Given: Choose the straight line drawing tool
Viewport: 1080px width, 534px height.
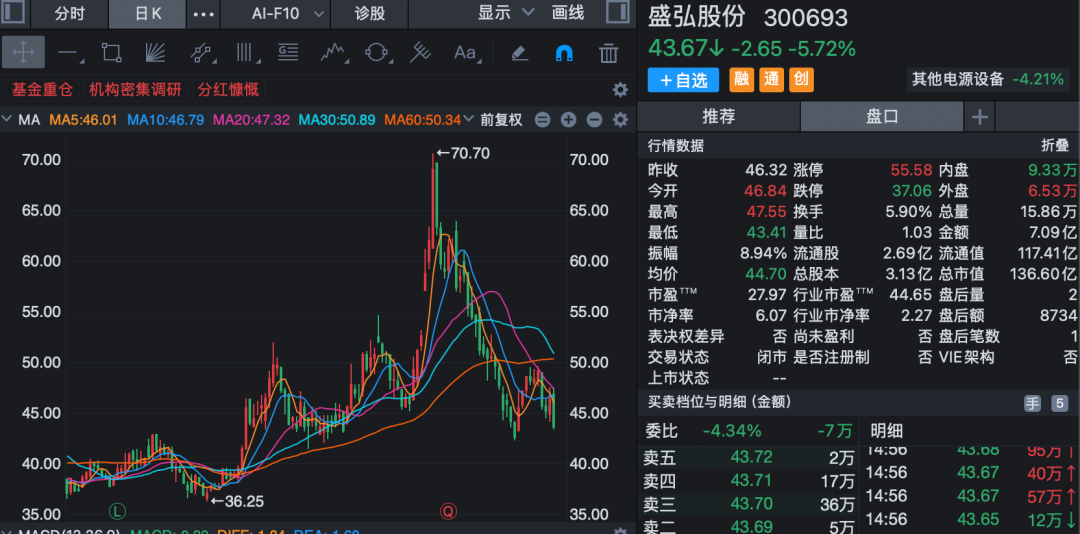Looking at the screenshot, I should (x=68, y=52).
